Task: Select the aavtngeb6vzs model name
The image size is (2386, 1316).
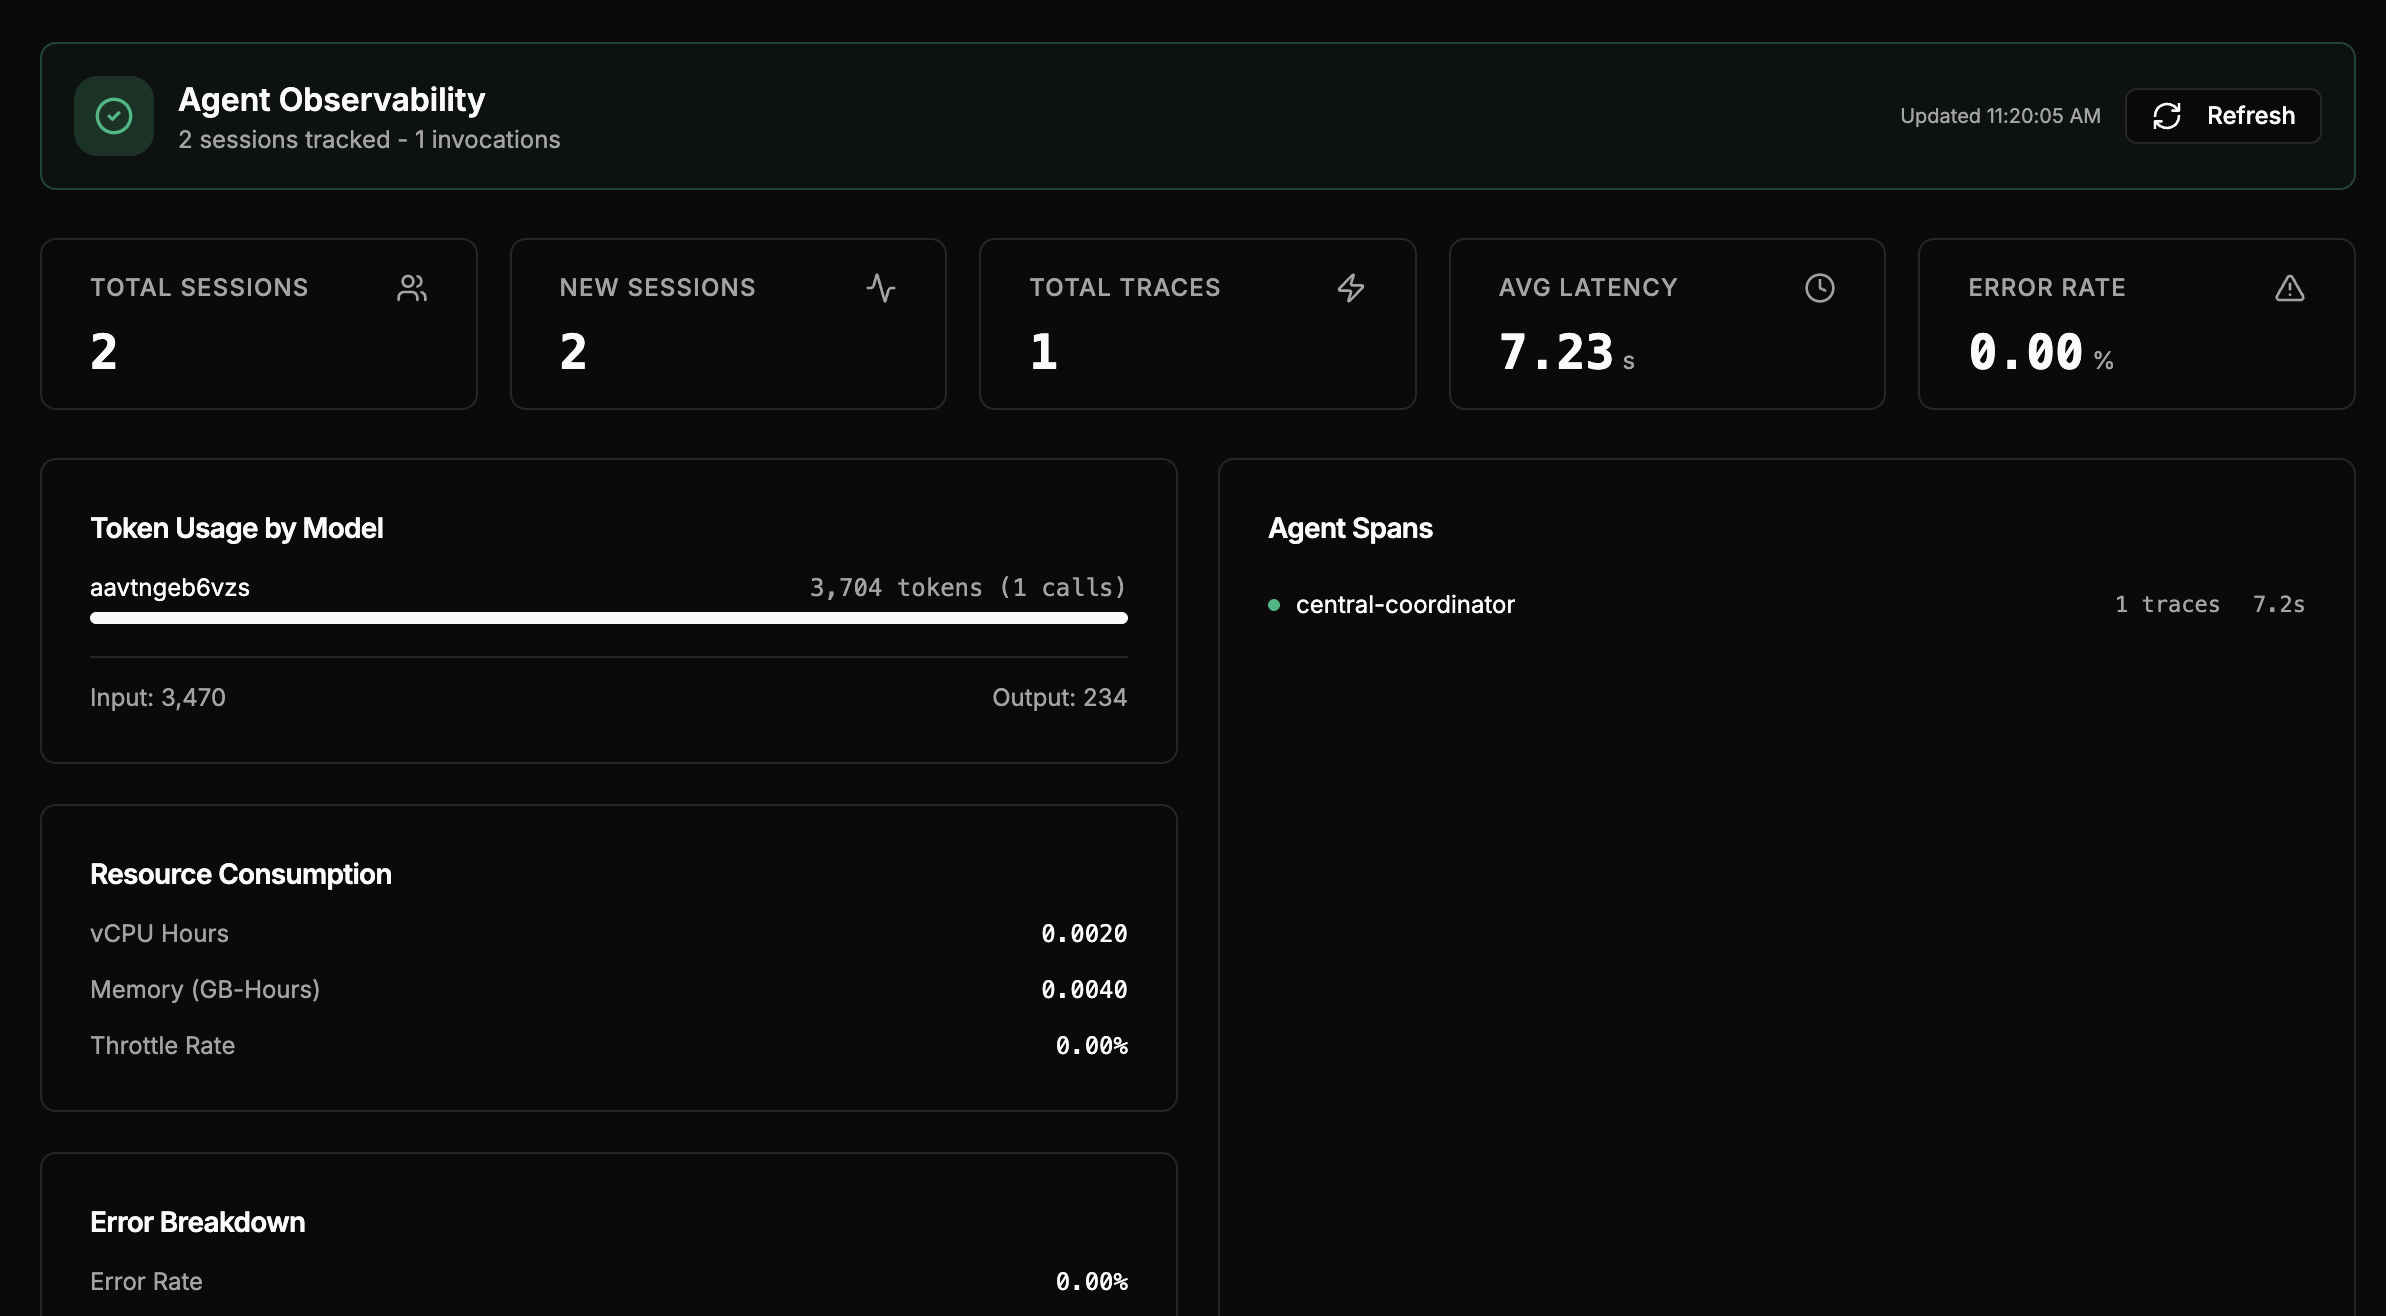Action: click(170, 587)
